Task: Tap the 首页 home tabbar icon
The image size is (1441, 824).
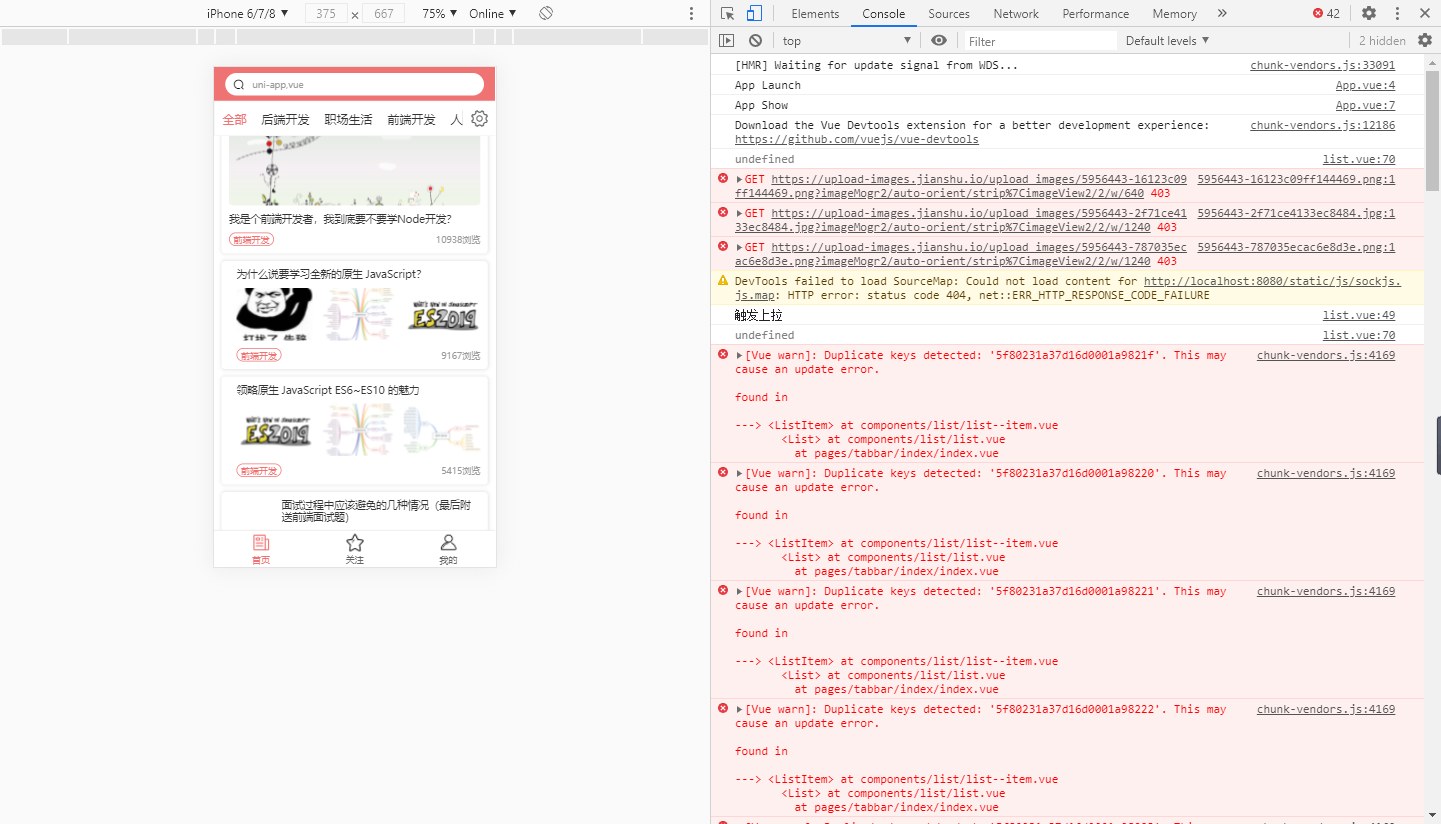Action: click(261, 549)
